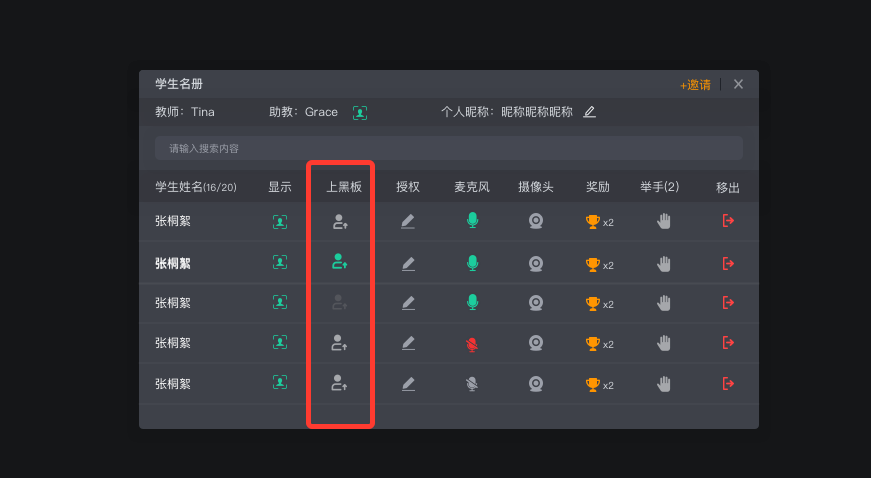Viewport: 871px width, 478px height.
Task: Click the 举手(2) column header
Action: point(659,187)
